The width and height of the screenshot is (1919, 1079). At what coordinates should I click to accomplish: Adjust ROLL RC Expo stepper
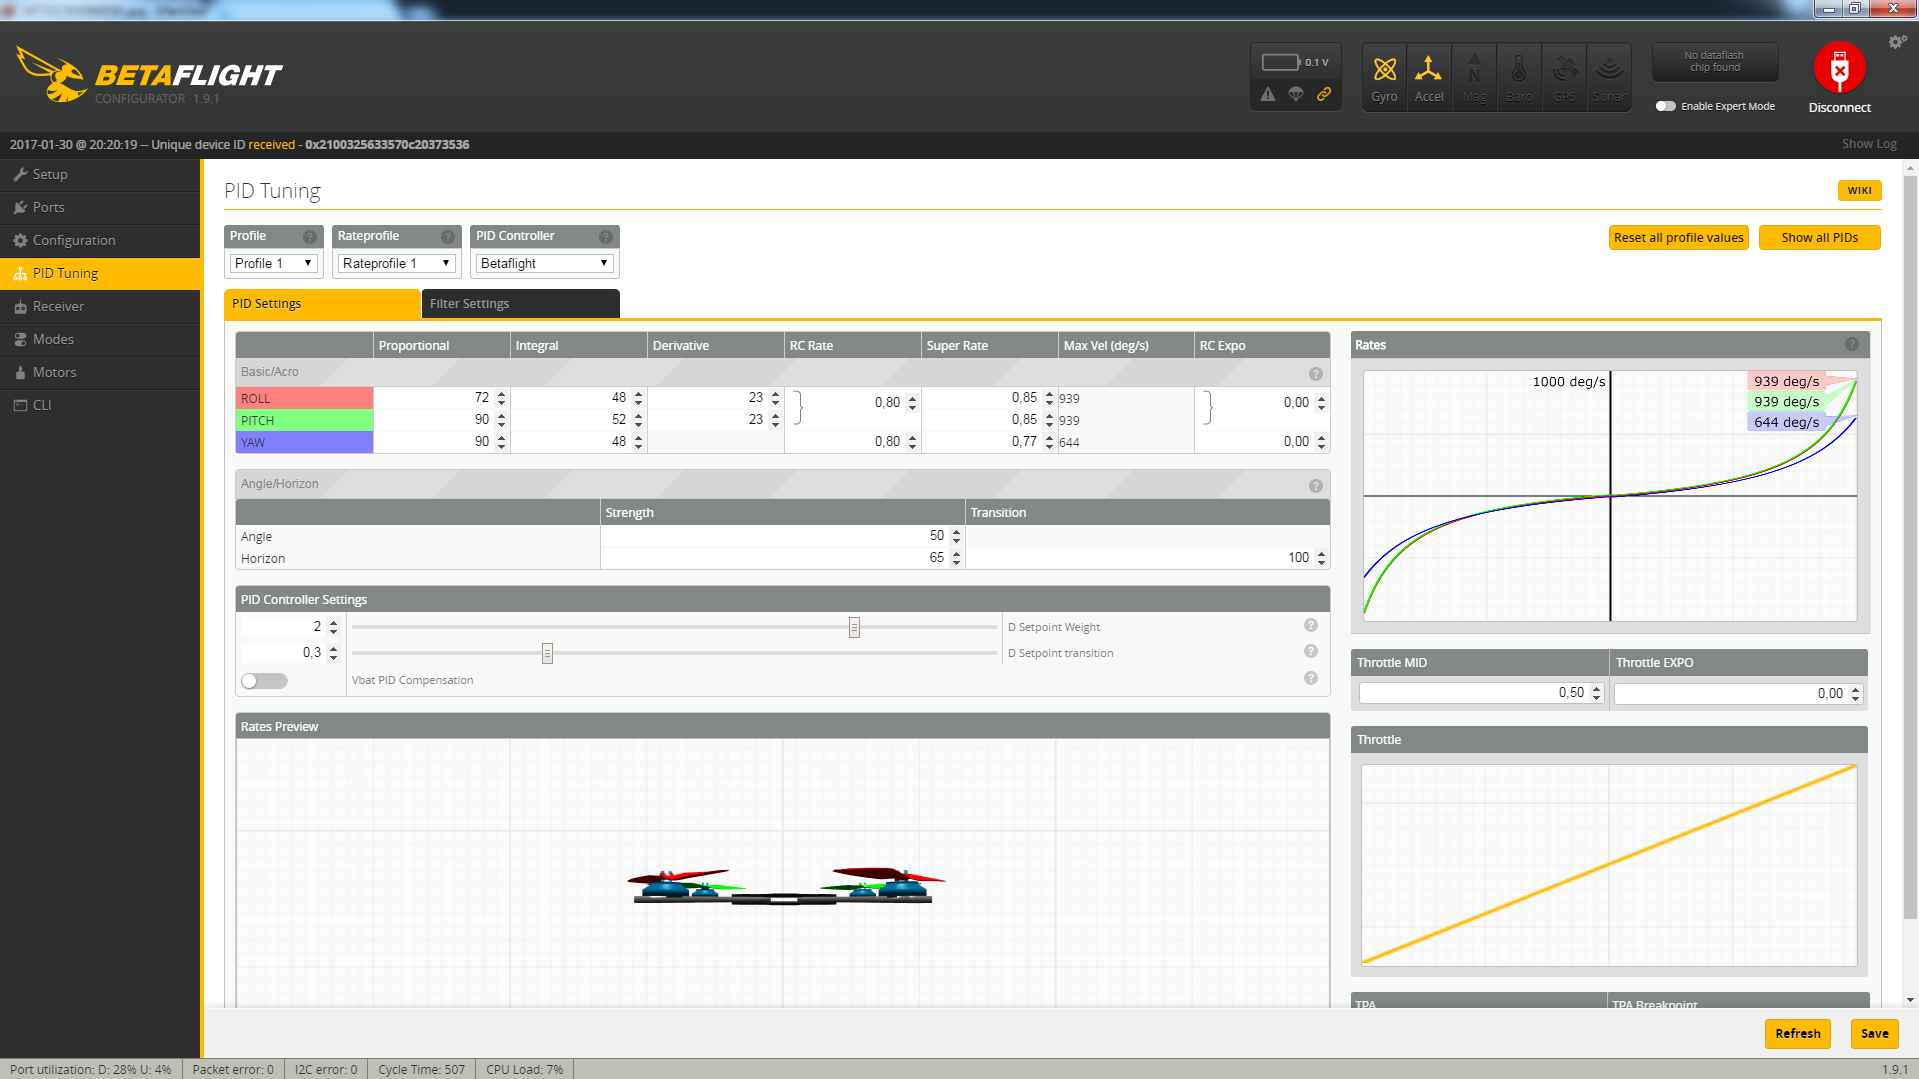coord(1321,403)
